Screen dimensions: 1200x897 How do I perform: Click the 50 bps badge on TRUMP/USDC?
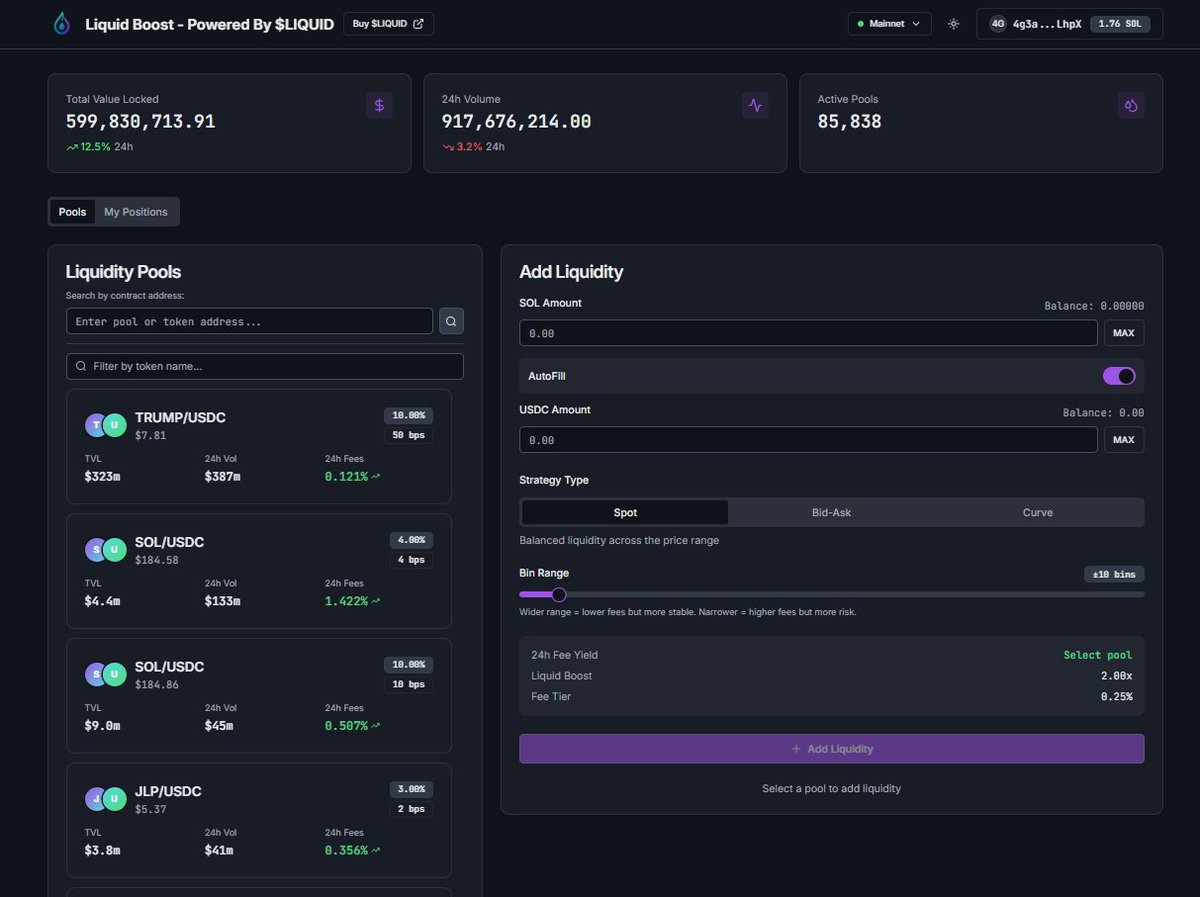tap(408, 436)
